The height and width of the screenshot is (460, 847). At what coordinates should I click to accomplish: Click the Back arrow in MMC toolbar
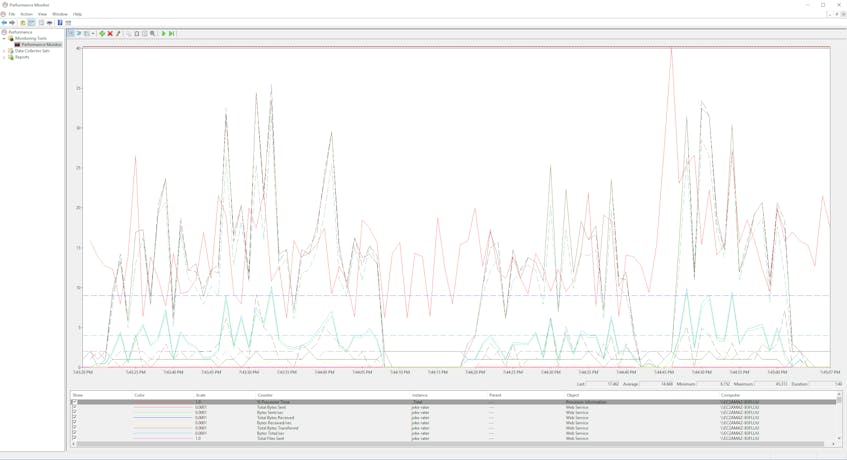pyautogui.click(x=4, y=23)
